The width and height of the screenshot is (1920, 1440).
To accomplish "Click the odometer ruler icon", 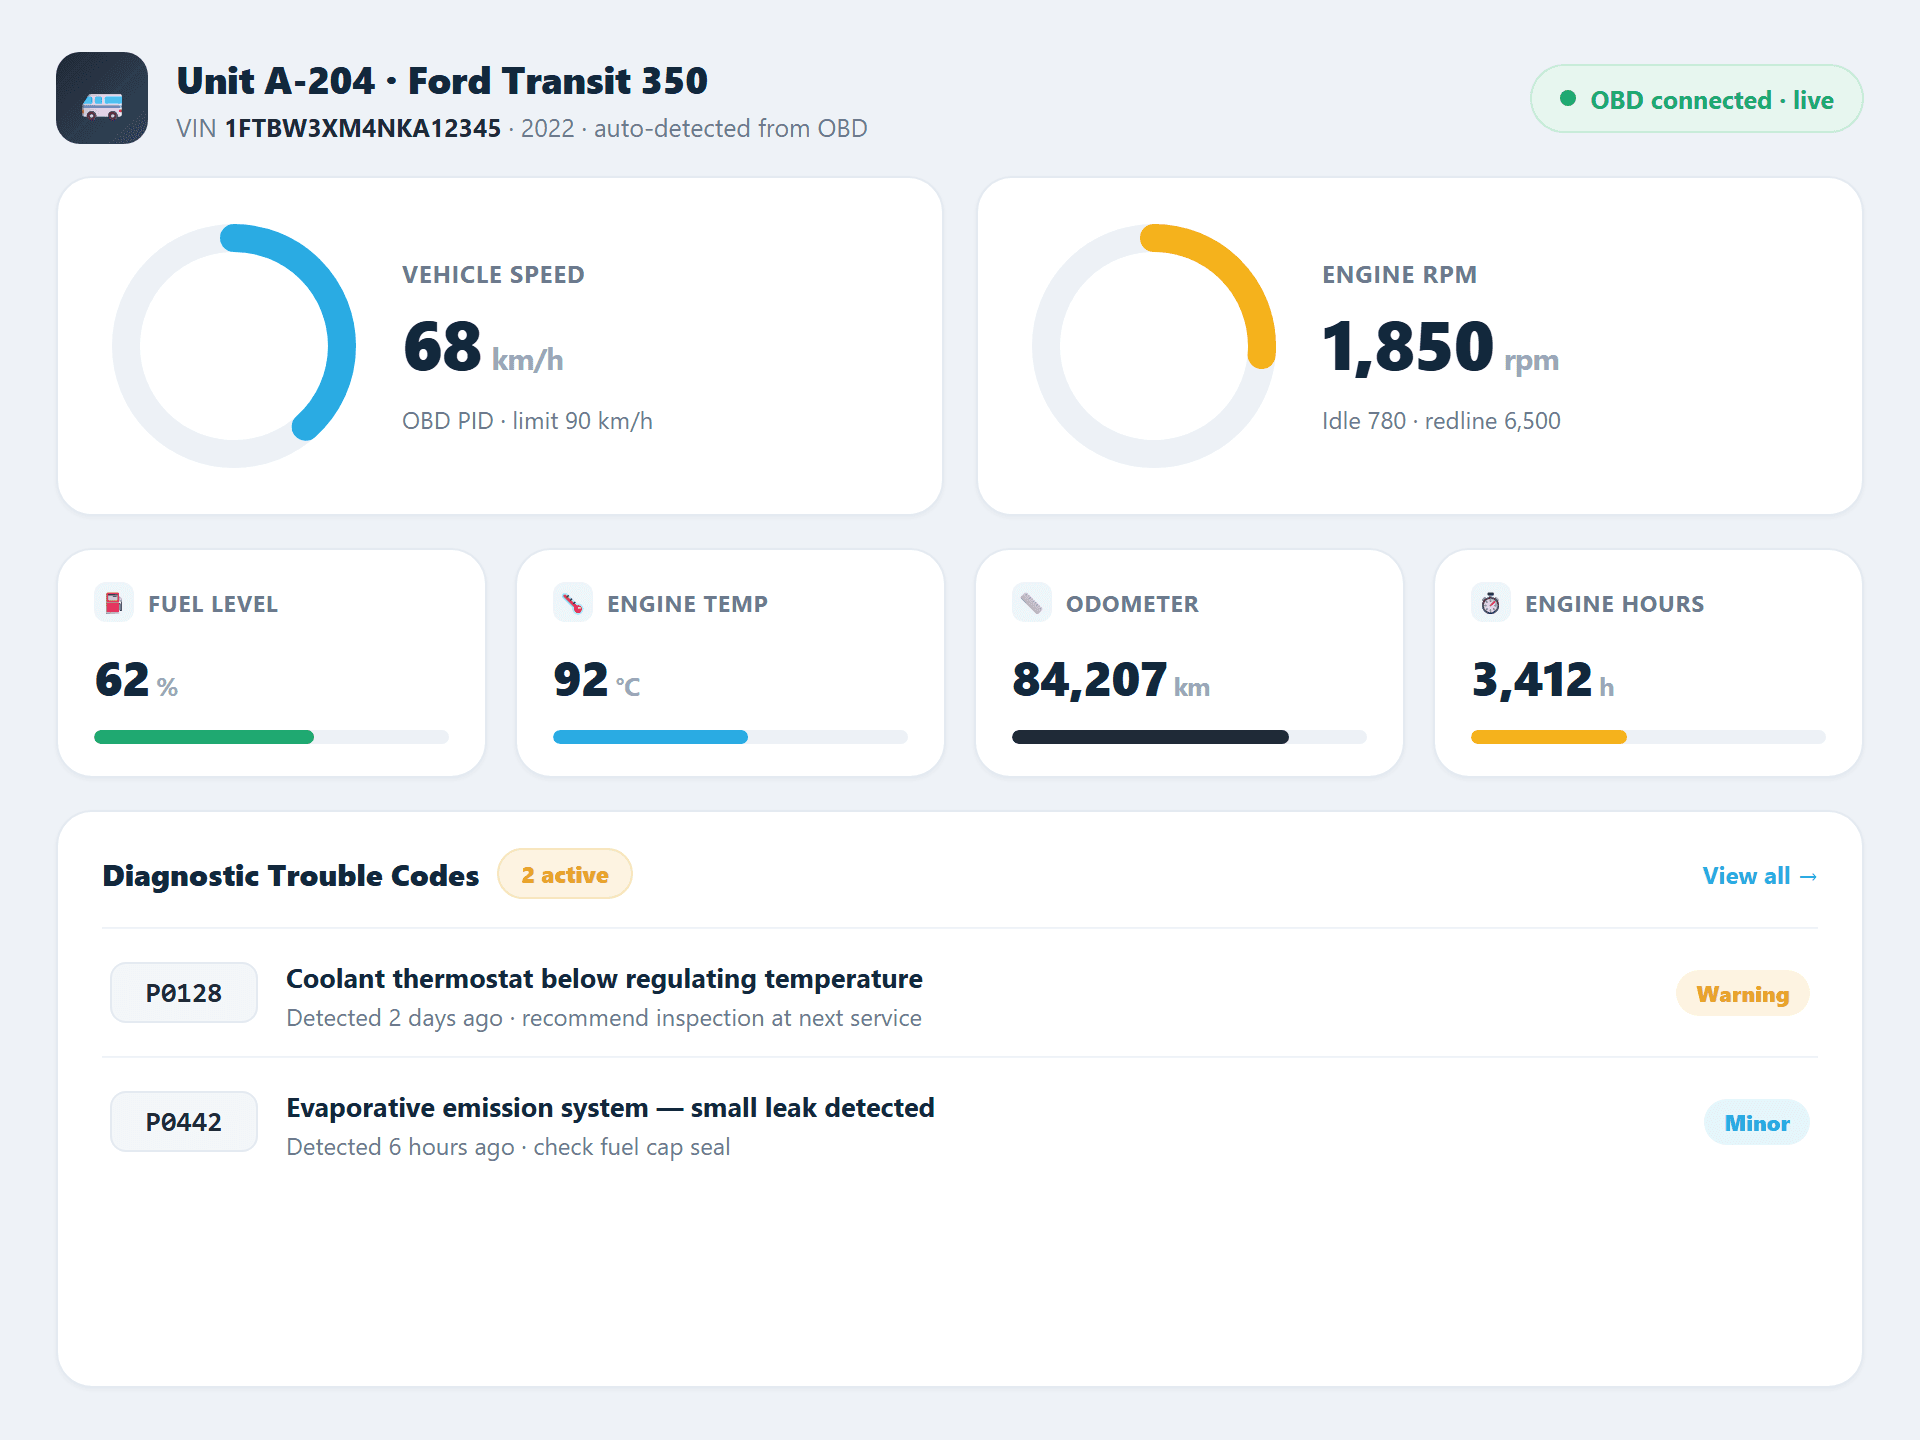I will tap(1032, 603).
